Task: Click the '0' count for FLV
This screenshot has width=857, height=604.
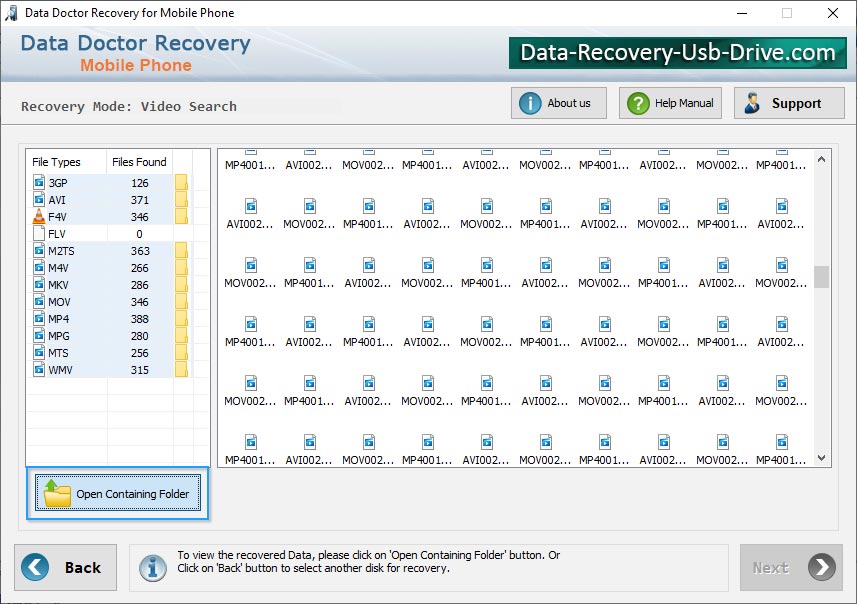Action: coord(139,234)
